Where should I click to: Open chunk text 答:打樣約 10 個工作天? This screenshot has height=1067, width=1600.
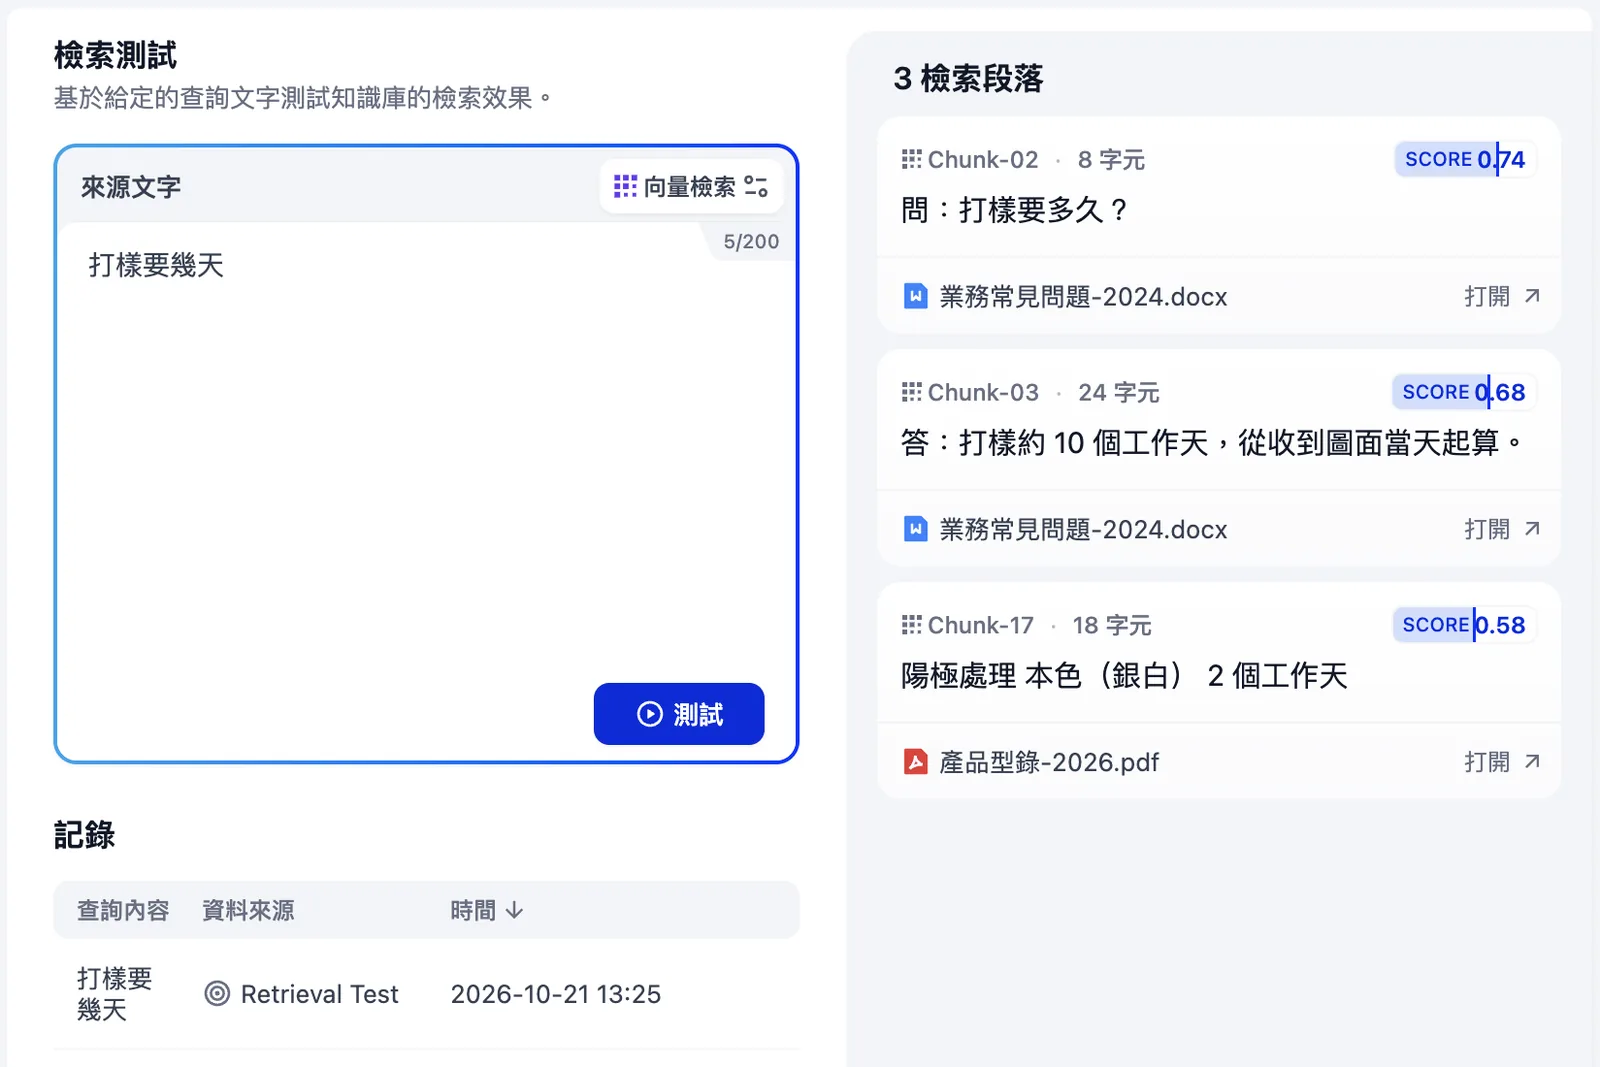(x=1212, y=442)
